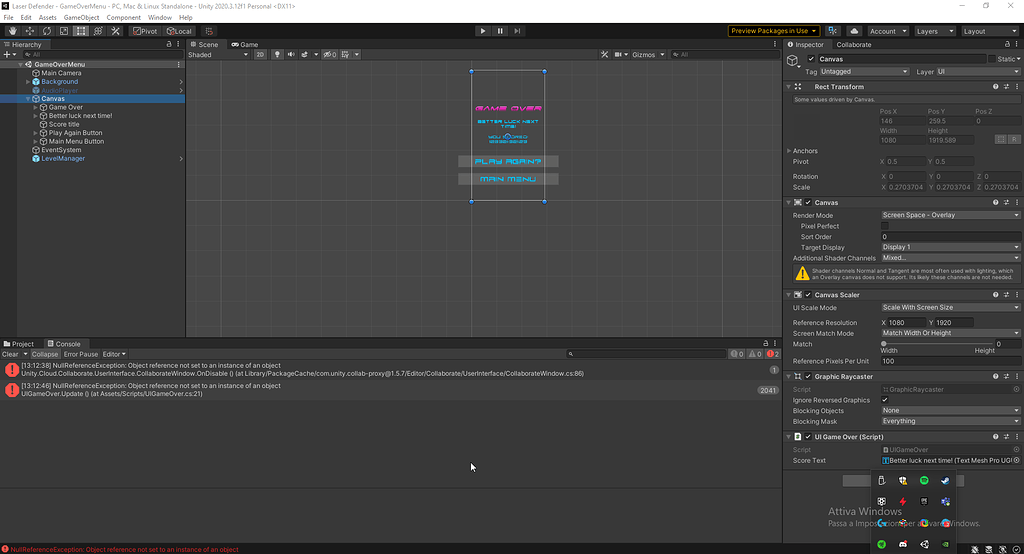The width and height of the screenshot is (1024, 554).
Task: Click the Clear button in Console
Action: coord(9,354)
